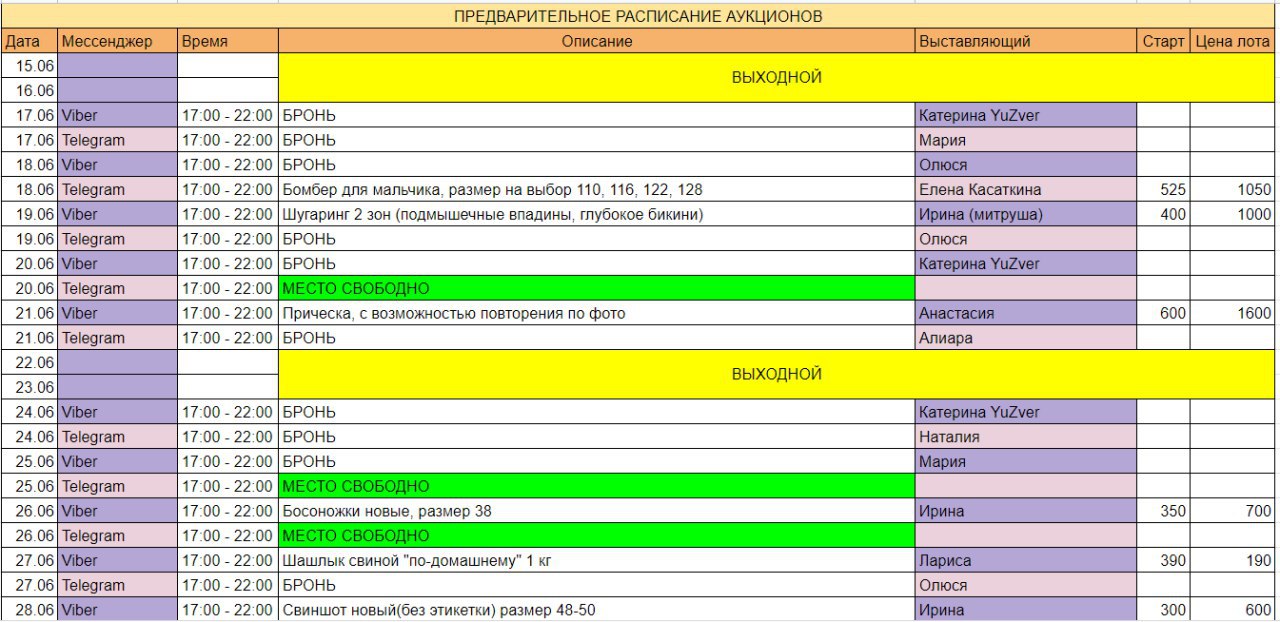This screenshot has width=1280, height=622.
Task: Click the Viber cell in the 21.06 row
Action: point(117,313)
